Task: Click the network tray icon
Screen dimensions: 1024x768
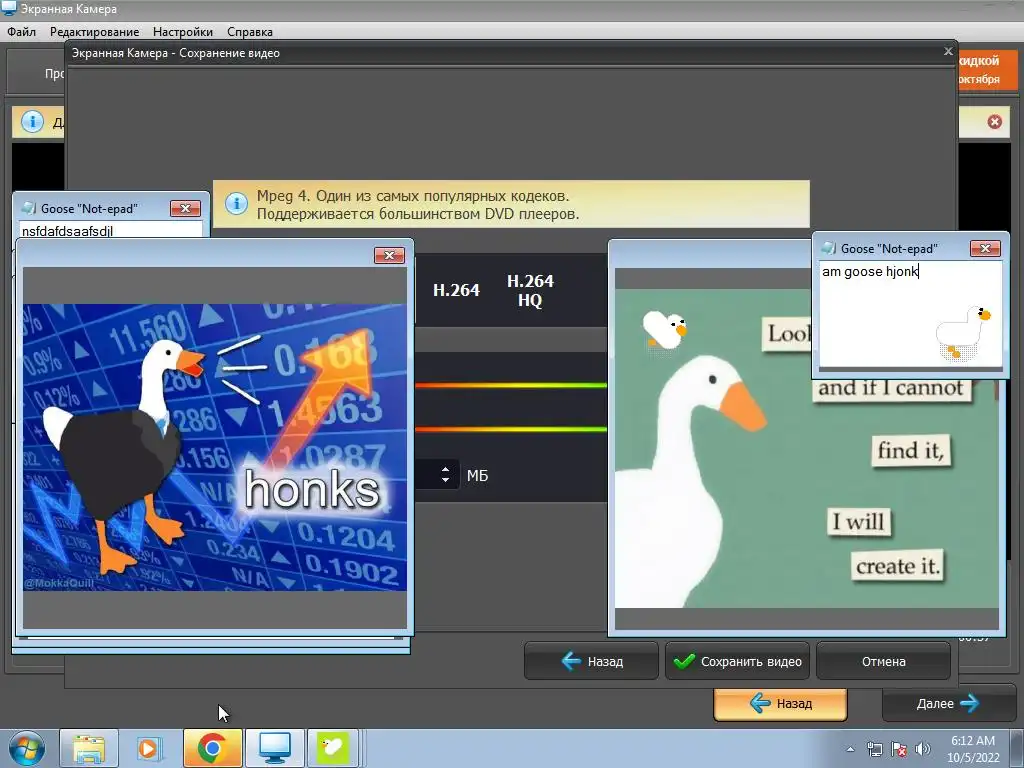Action: click(x=874, y=749)
